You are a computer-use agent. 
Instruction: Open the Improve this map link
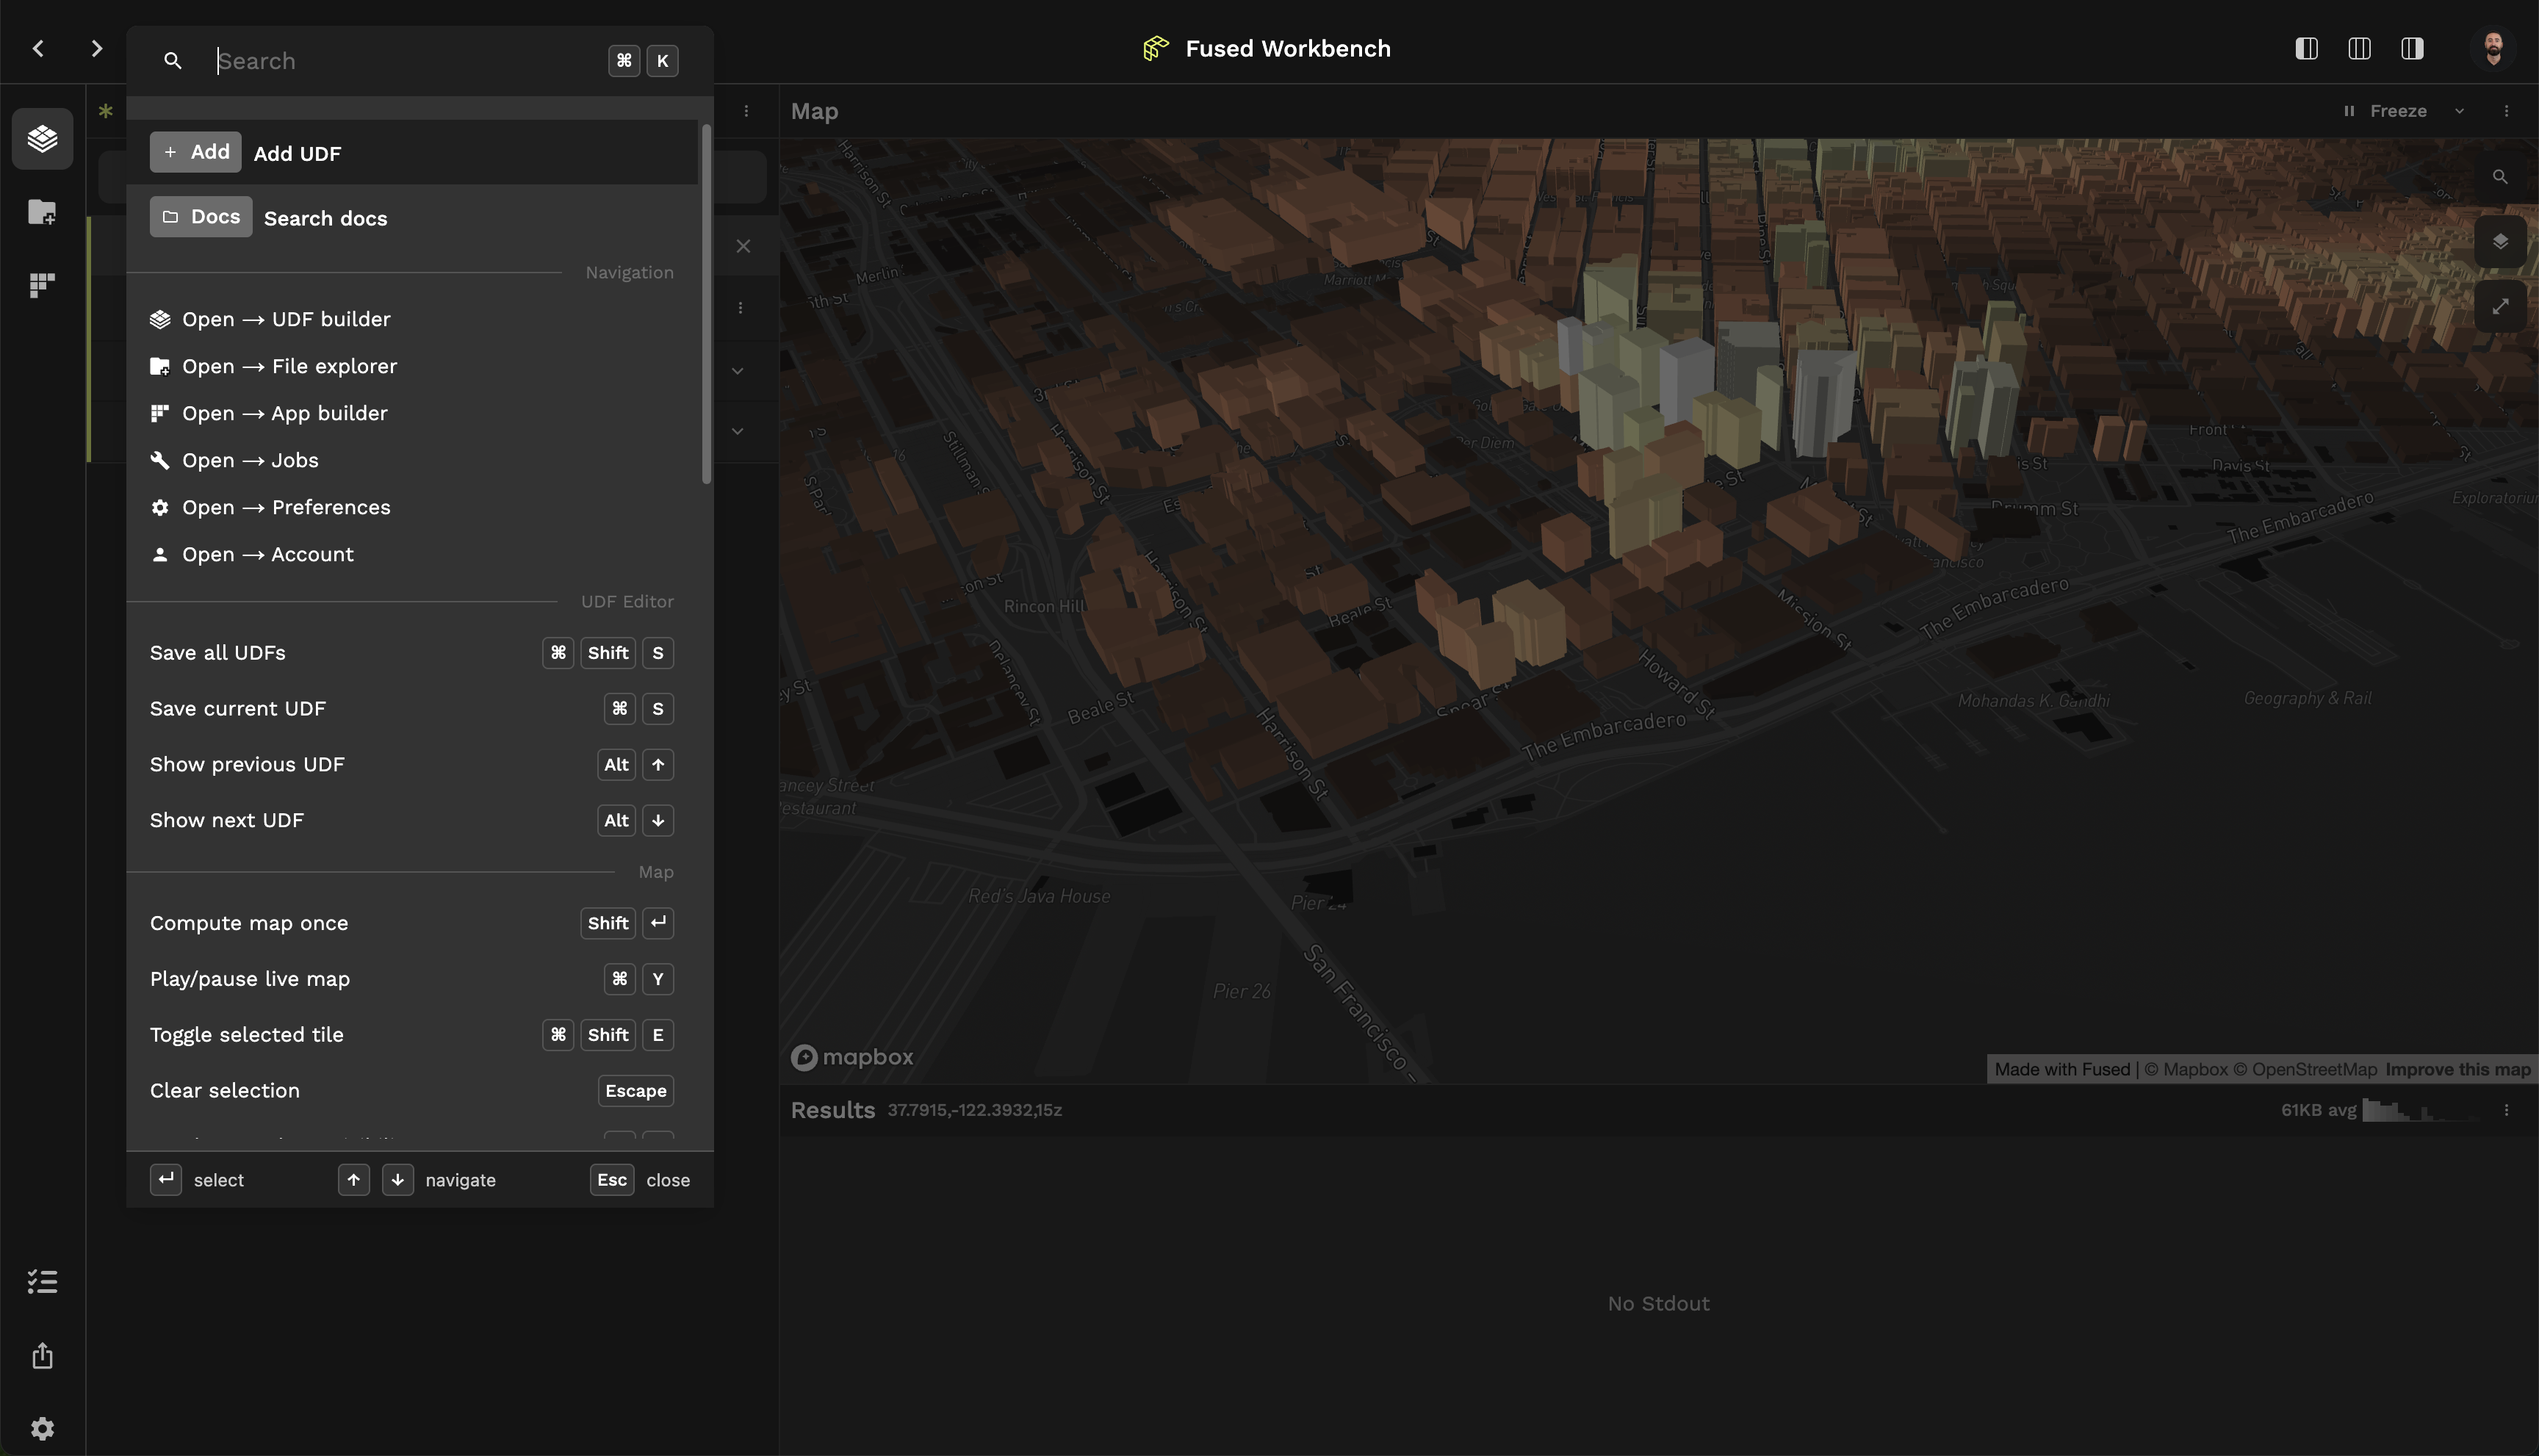coord(2457,1069)
